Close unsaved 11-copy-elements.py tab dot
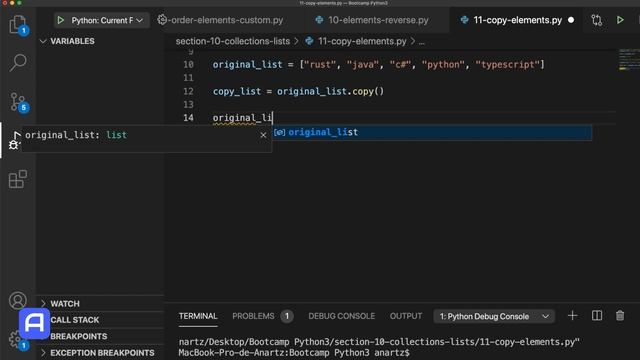The height and width of the screenshot is (360, 640). click(x=571, y=20)
